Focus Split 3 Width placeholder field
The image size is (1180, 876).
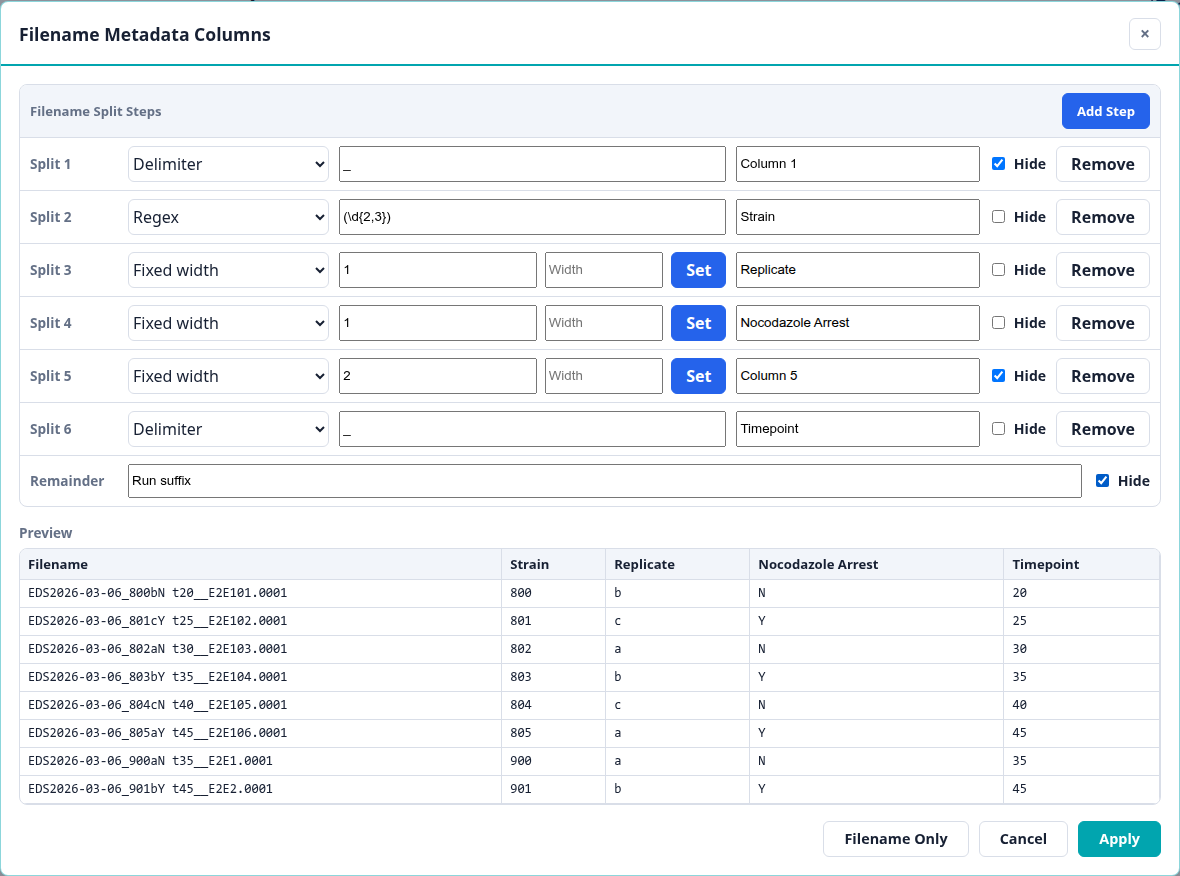pyautogui.click(x=604, y=270)
